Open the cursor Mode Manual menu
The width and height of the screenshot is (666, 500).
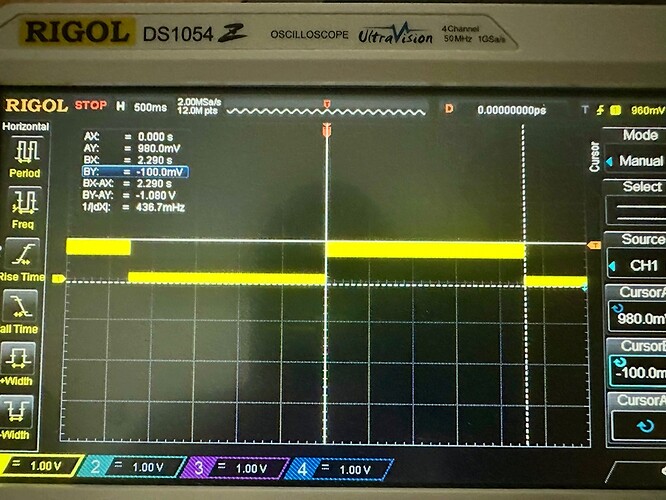[636, 150]
